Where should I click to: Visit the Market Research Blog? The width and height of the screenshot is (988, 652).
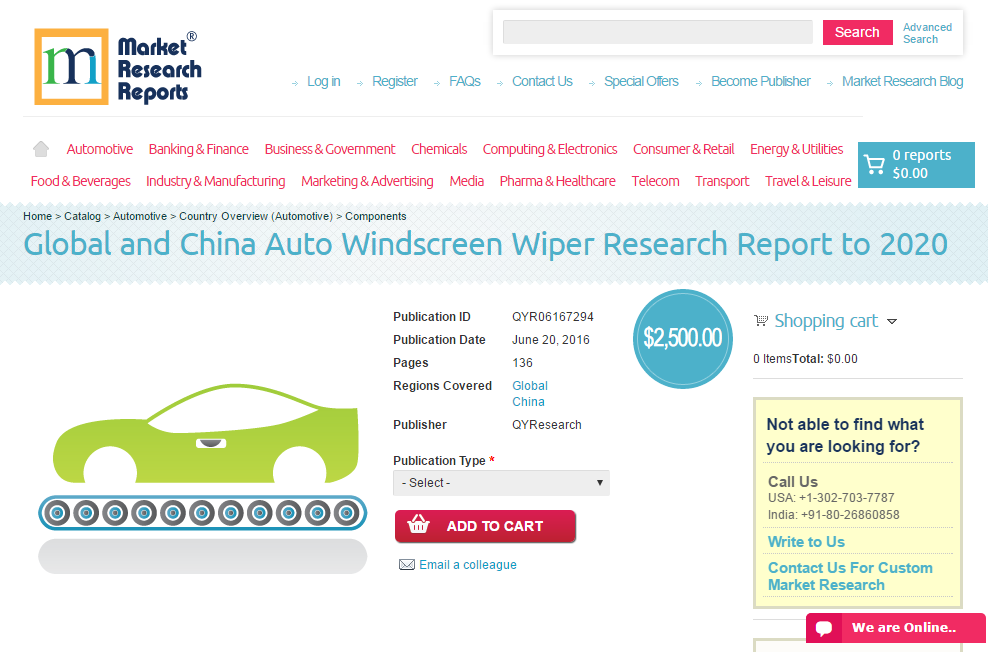tap(902, 81)
